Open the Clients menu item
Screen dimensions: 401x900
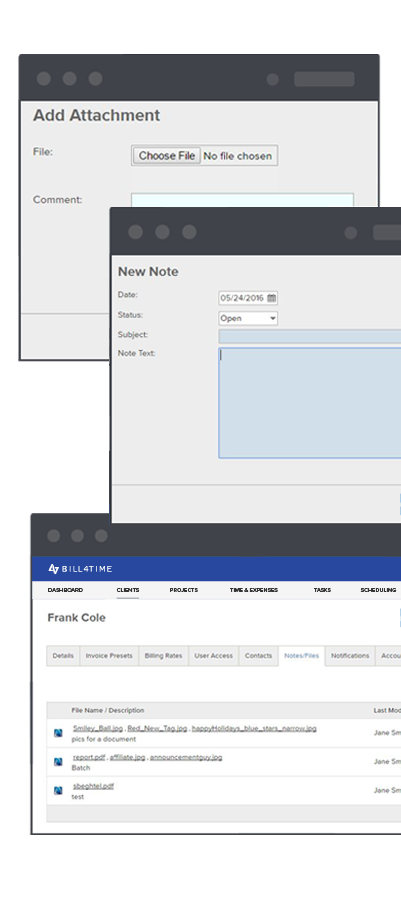(x=128, y=590)
